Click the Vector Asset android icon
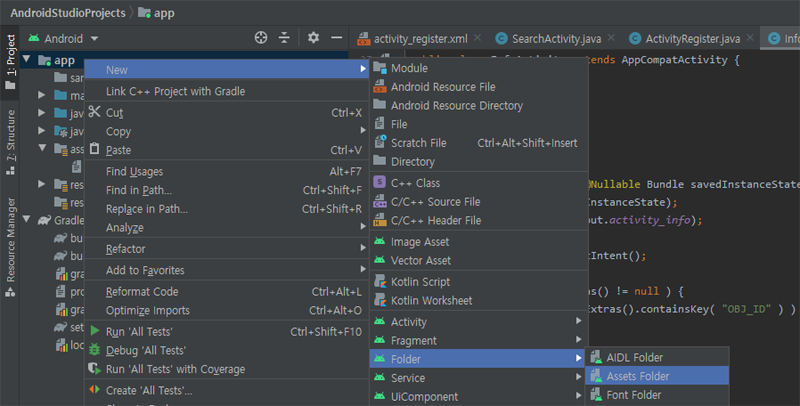 (x=380, y=260)
